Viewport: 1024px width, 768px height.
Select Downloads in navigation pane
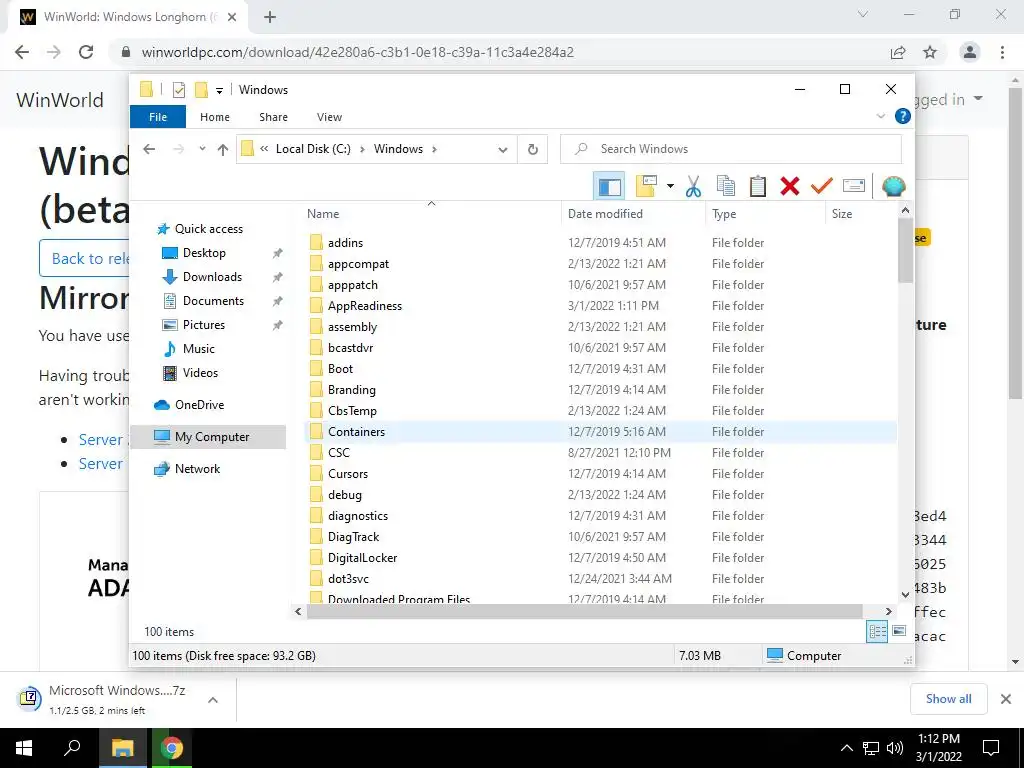[212, 277]
